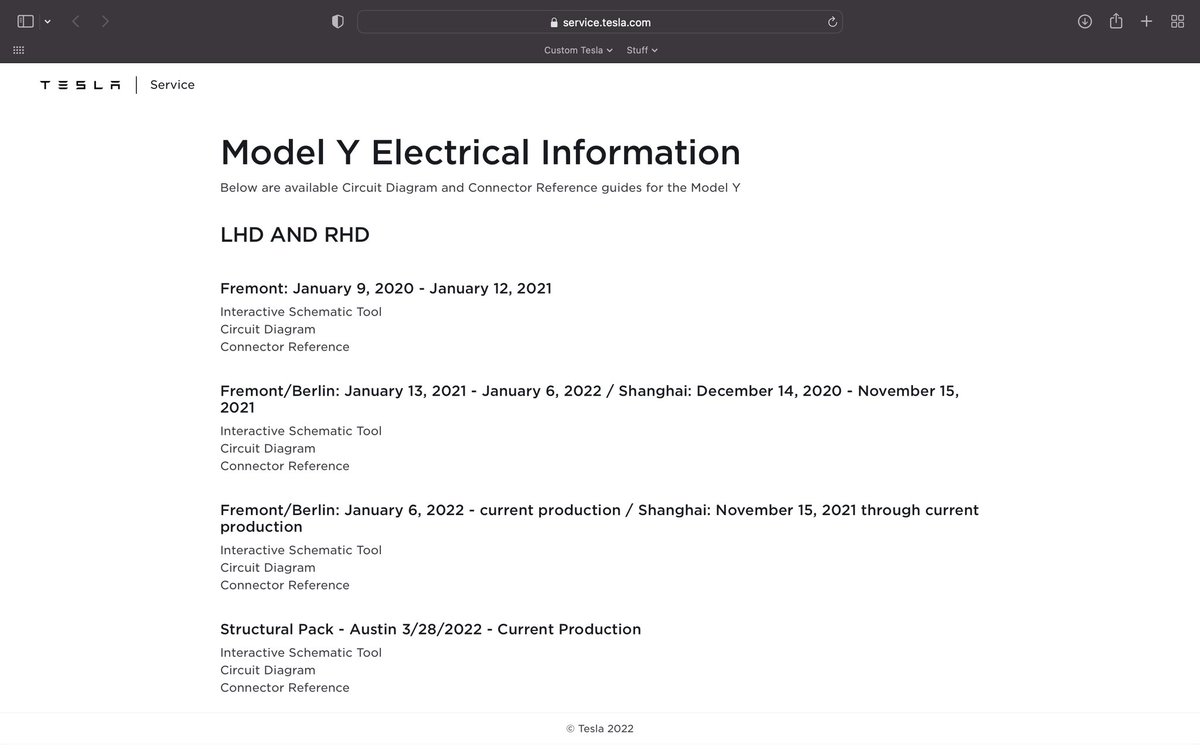Select Service in the site header
1200x750 pixels.
(171, 84)
